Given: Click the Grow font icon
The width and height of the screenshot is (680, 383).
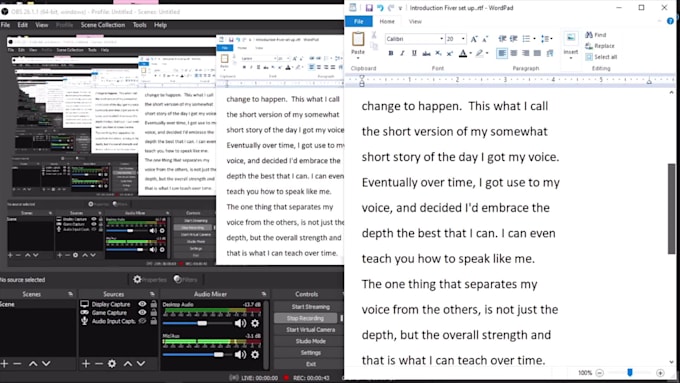Looking at the screenshot, I should pyautogui.click(x=474, y=39).
